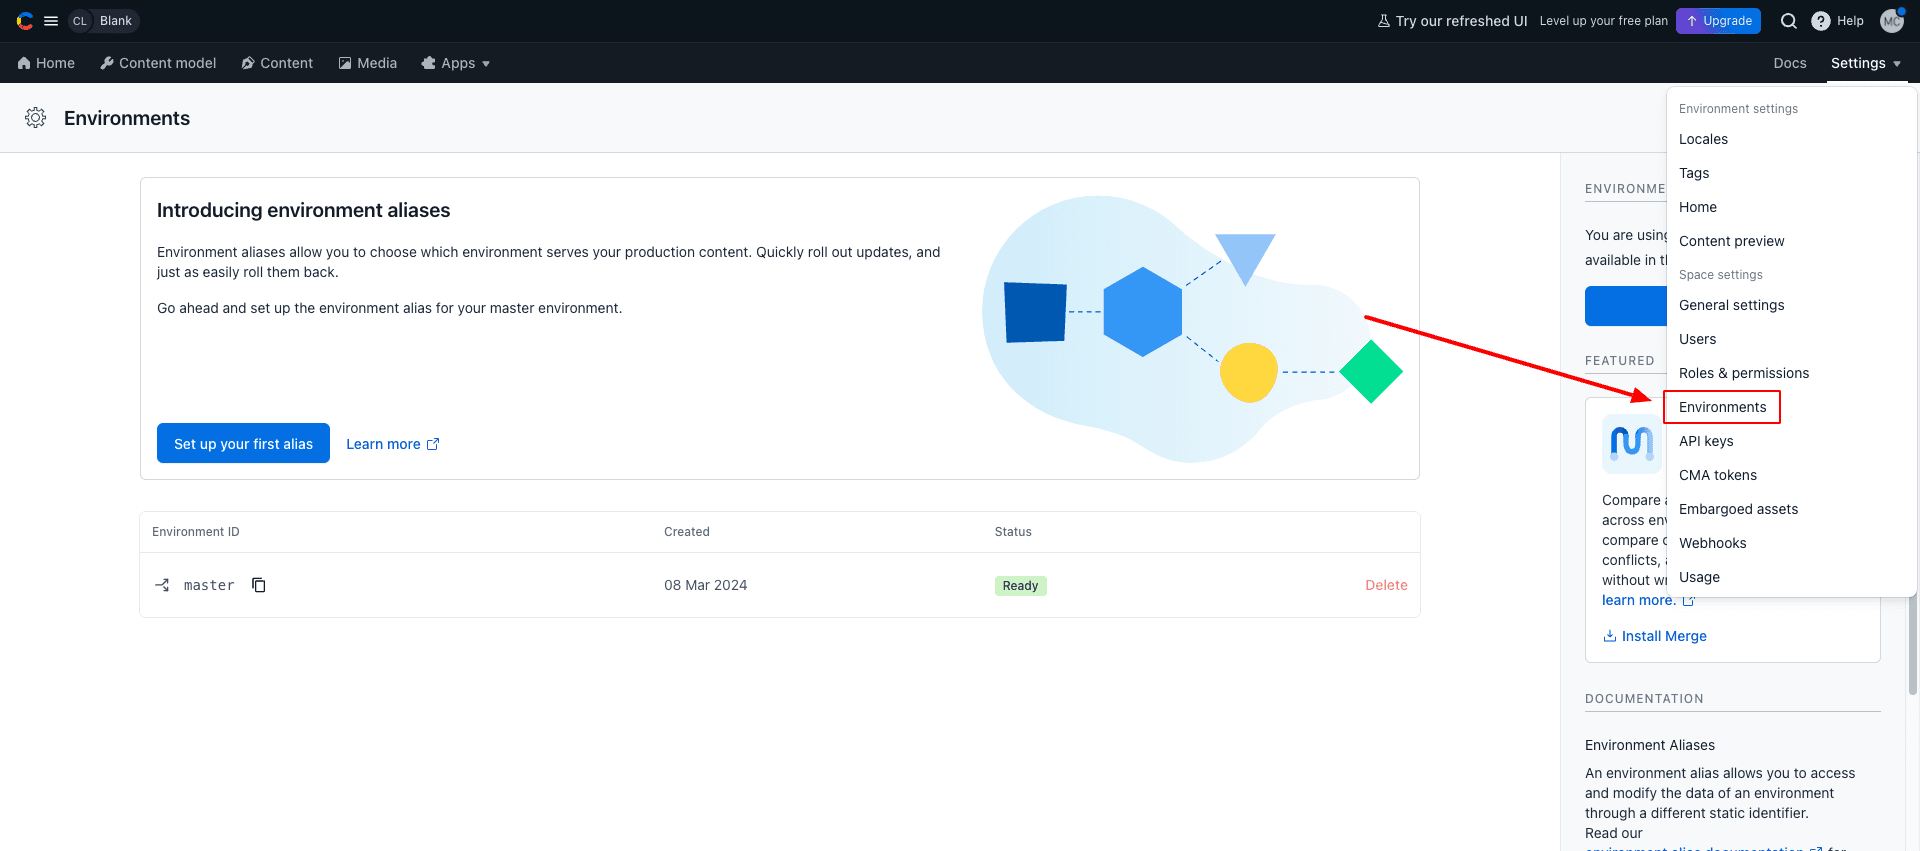Select Locales from Settings menu

[1703, 139]
